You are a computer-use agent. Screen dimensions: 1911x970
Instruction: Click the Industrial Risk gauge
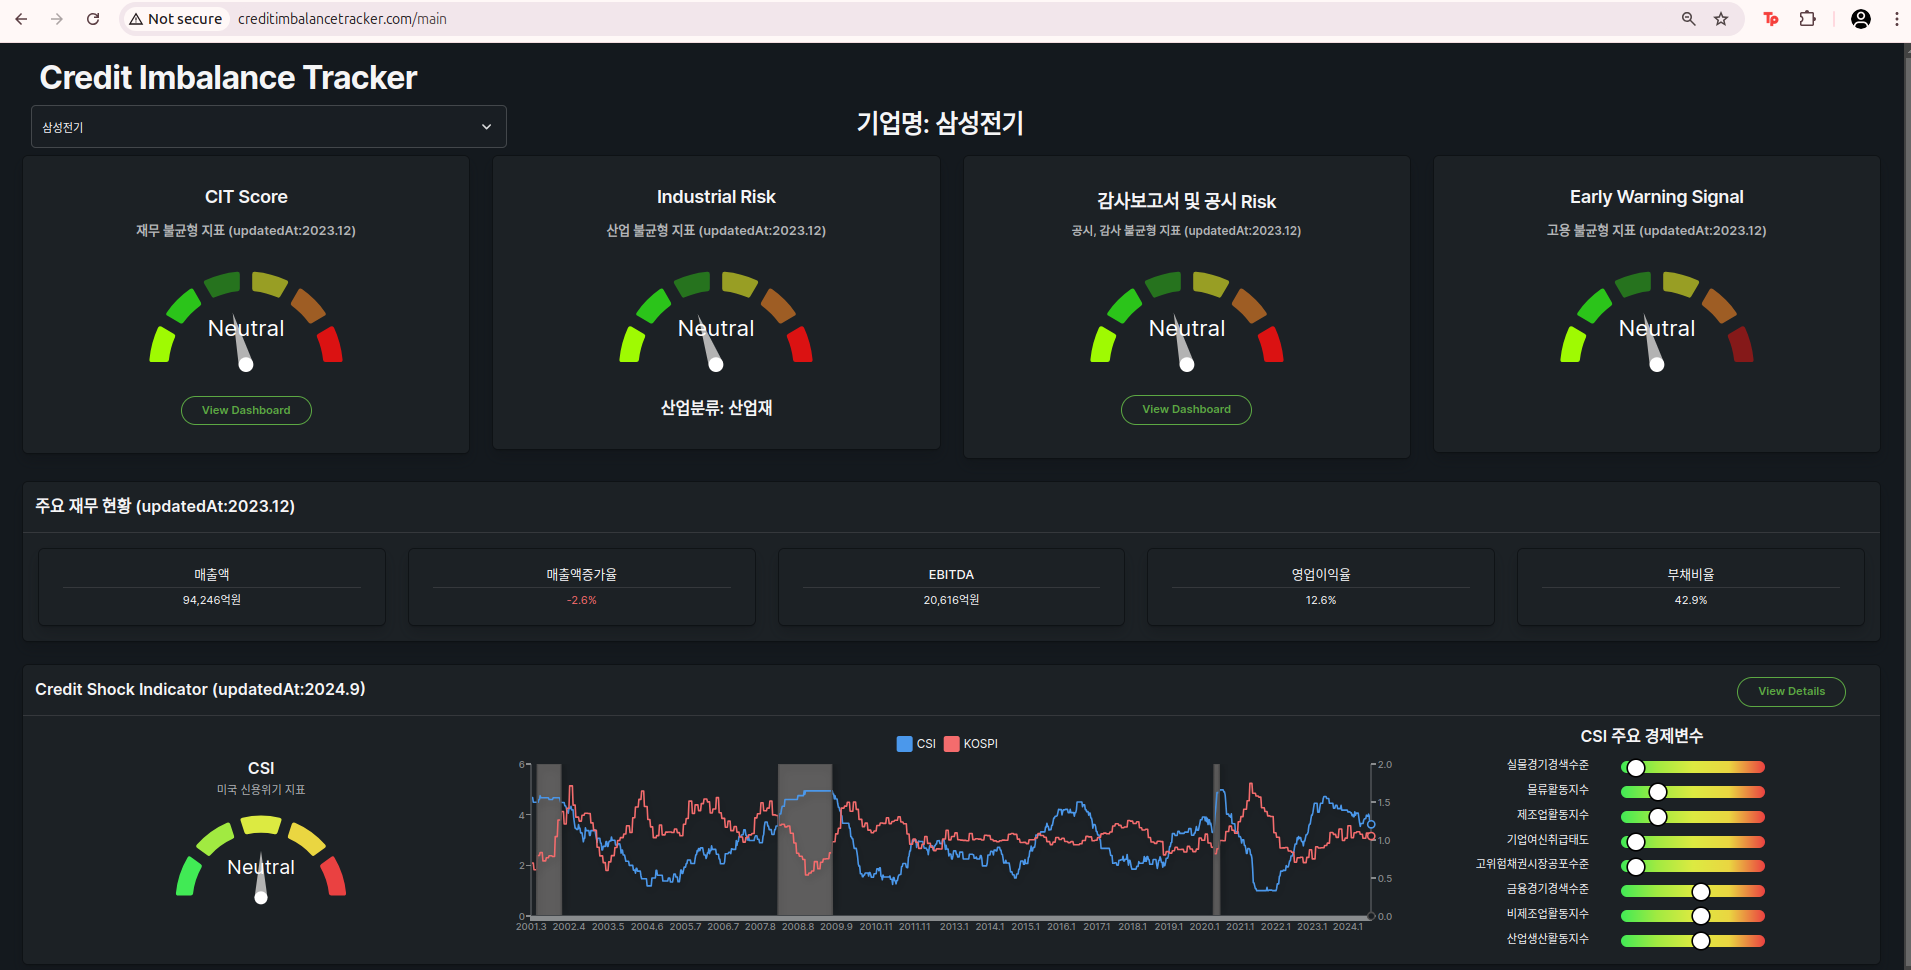tap(716, 320)
